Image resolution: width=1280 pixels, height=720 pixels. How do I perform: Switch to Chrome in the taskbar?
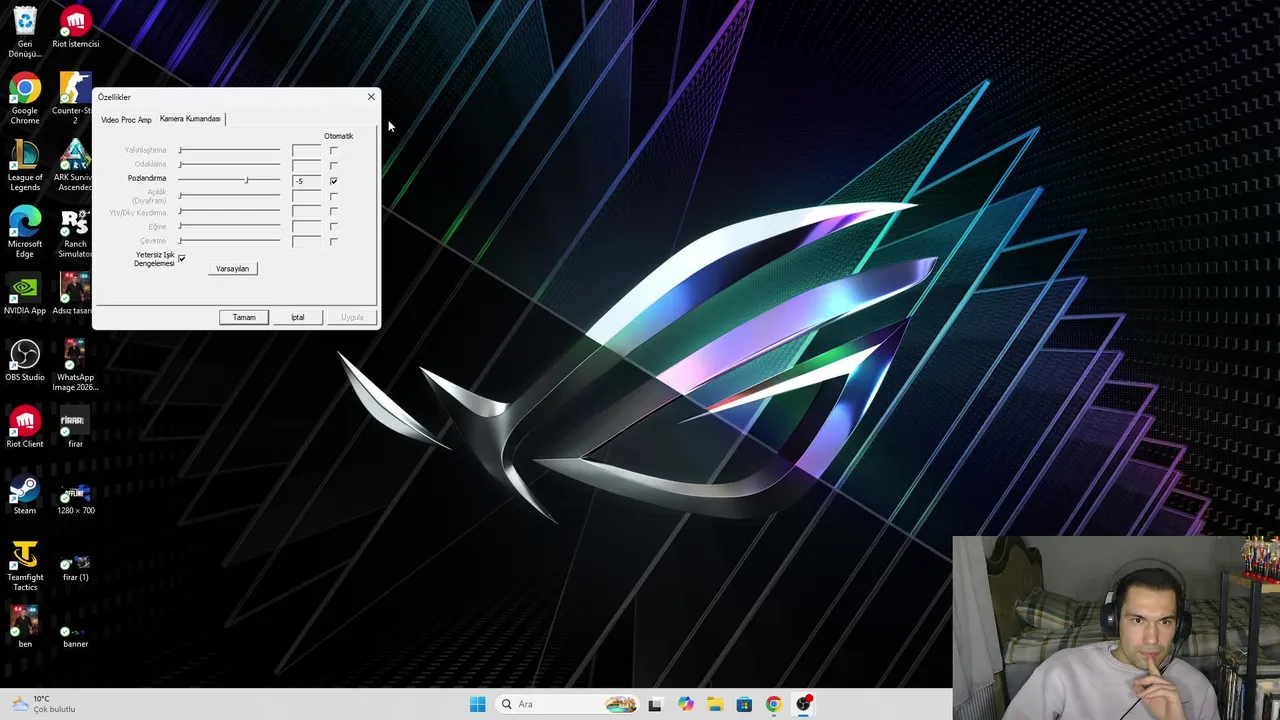773,704
